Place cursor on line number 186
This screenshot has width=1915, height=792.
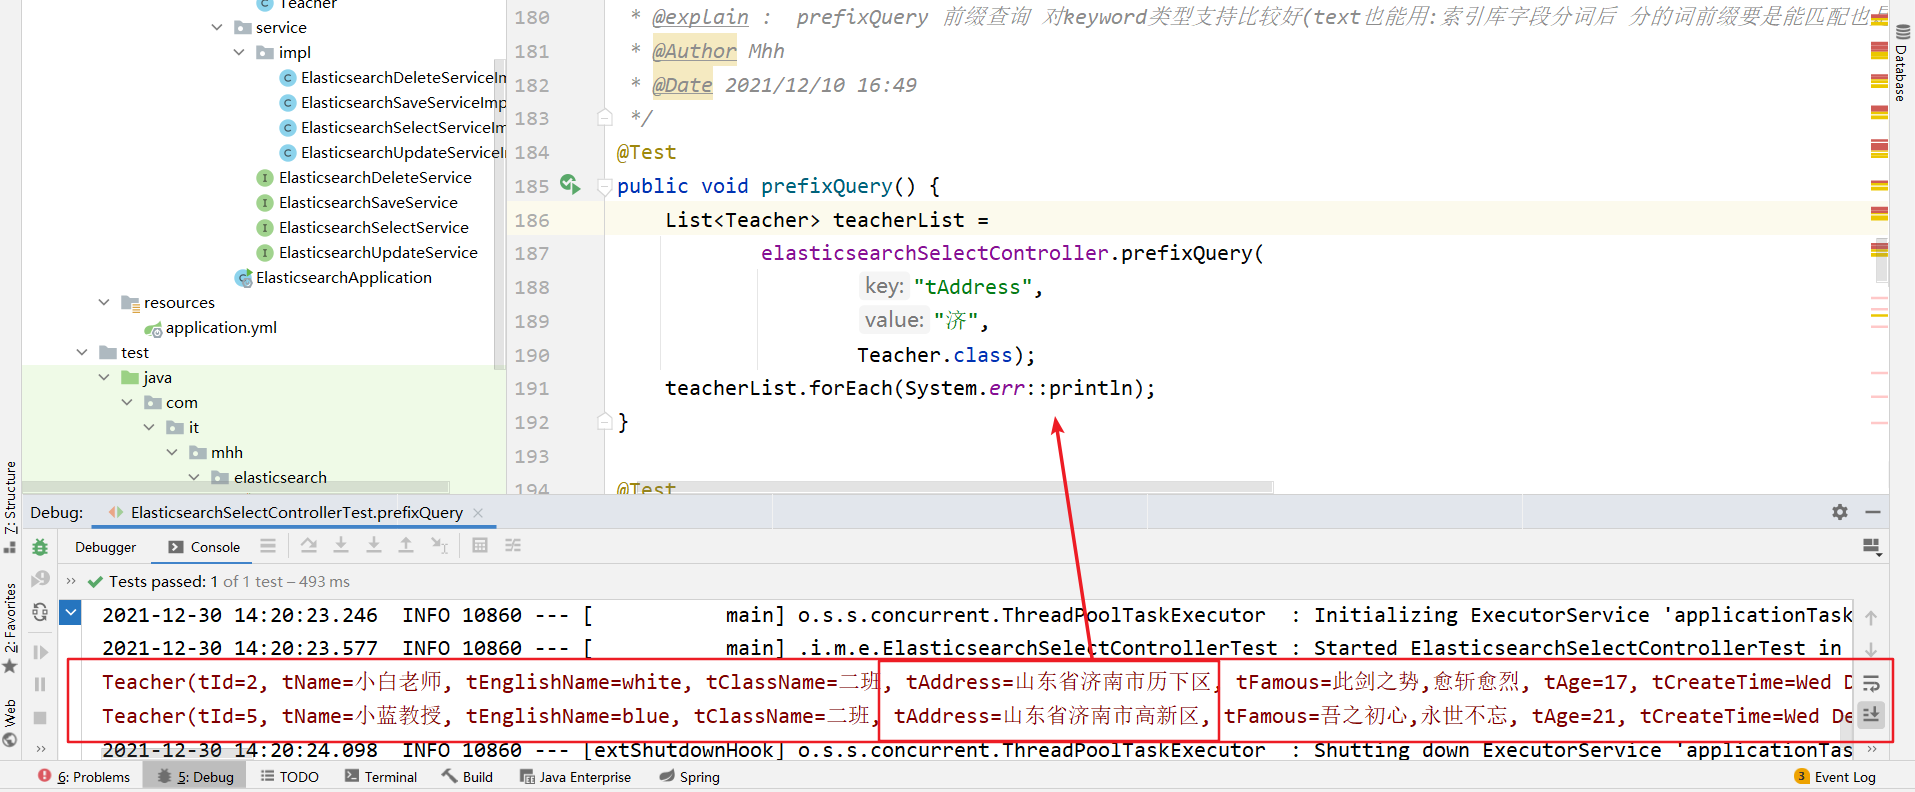click(x=532, y=220)
